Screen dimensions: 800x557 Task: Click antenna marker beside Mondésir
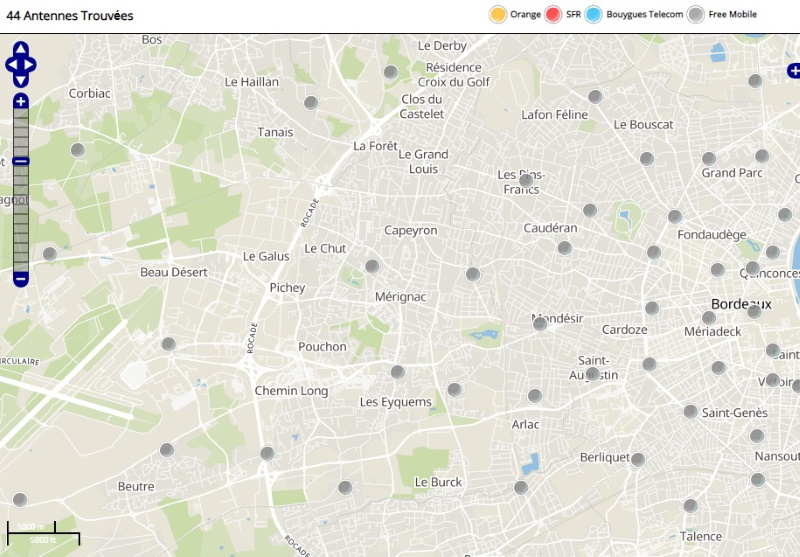540,323
